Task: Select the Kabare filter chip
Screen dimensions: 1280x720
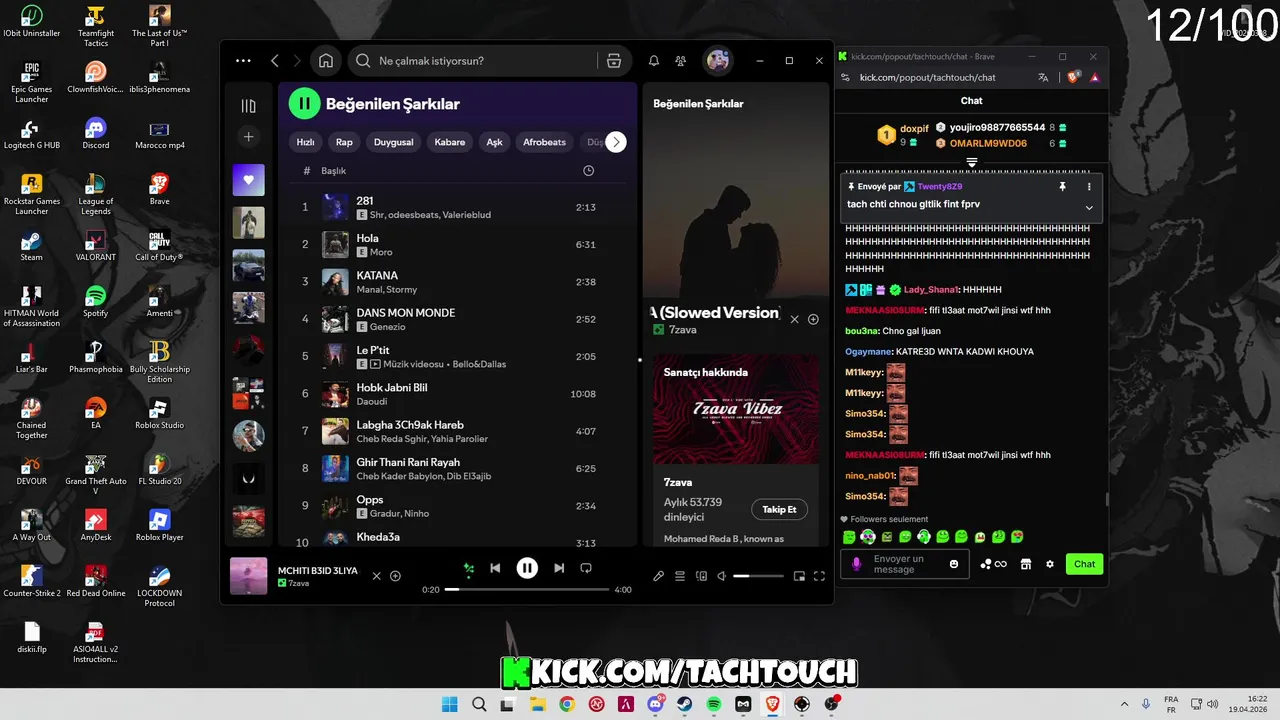Action: [x=450, y=142]
